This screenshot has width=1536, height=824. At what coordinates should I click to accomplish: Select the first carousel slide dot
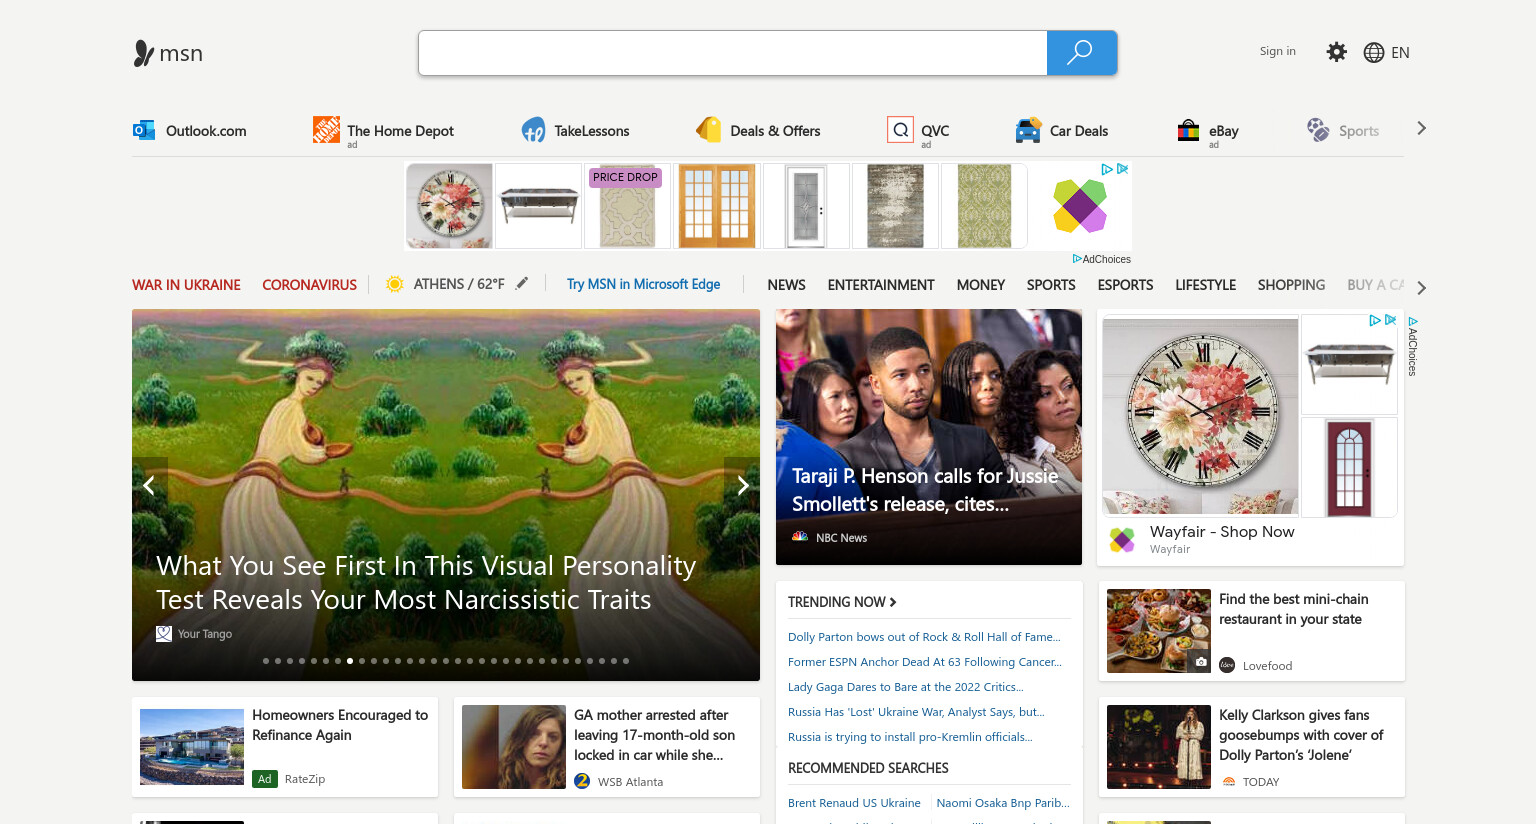click(x=265, y=661)
